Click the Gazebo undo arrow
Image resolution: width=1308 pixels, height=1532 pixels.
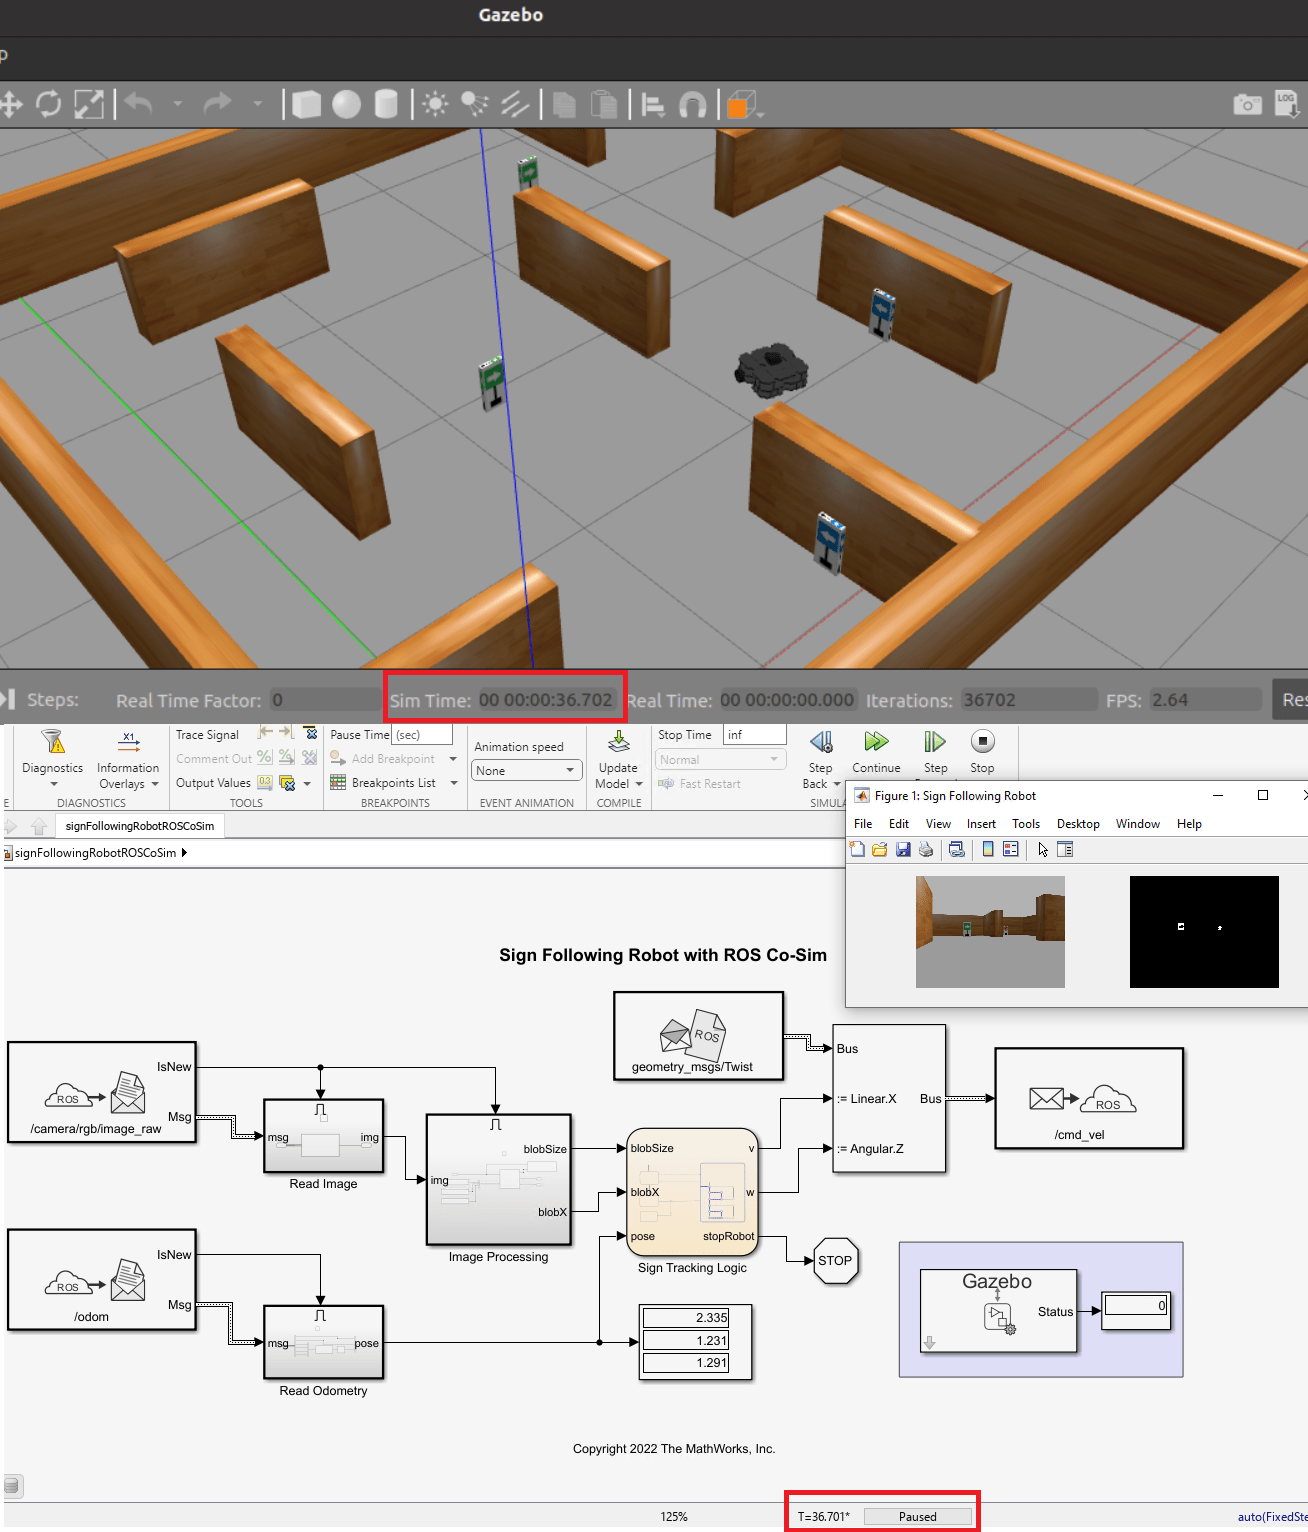(139, 104)
